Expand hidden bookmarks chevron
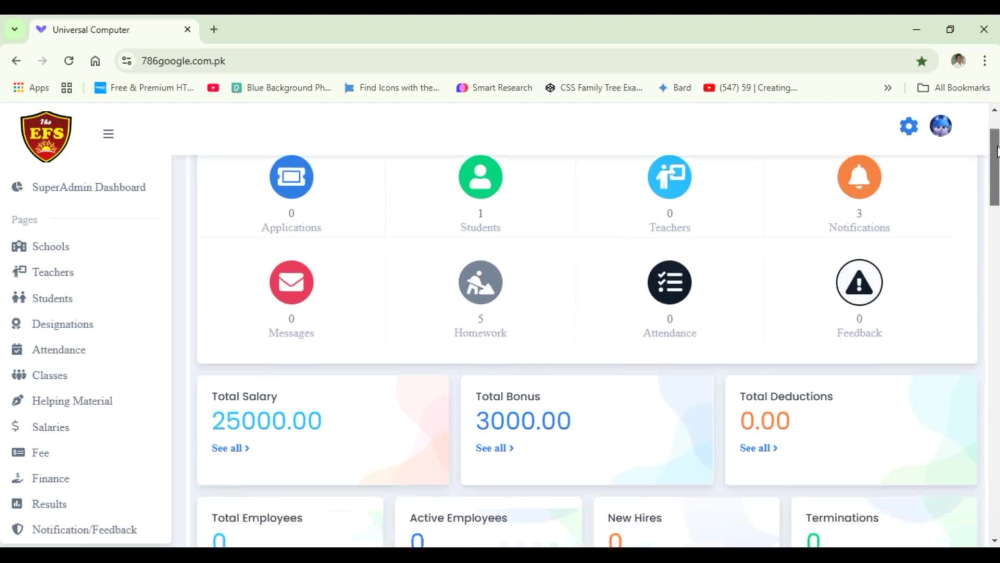Image resolution: width=1000 pixels, height=563 pixels. coord(888,87)
